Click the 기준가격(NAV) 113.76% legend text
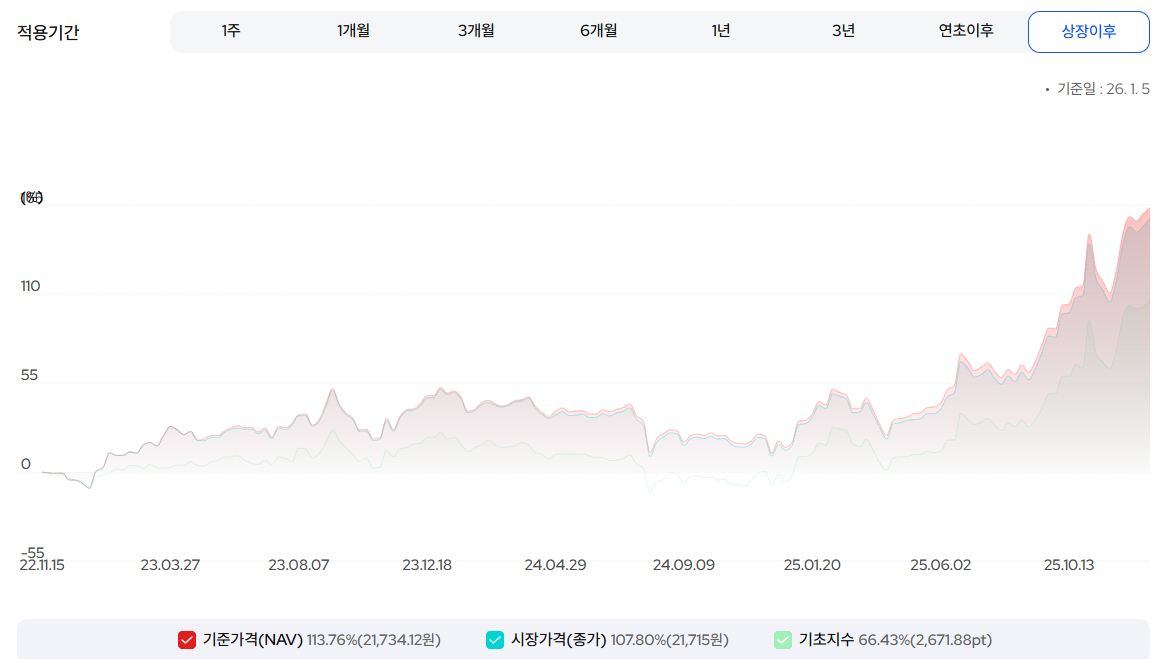 [x=320, y=639]
